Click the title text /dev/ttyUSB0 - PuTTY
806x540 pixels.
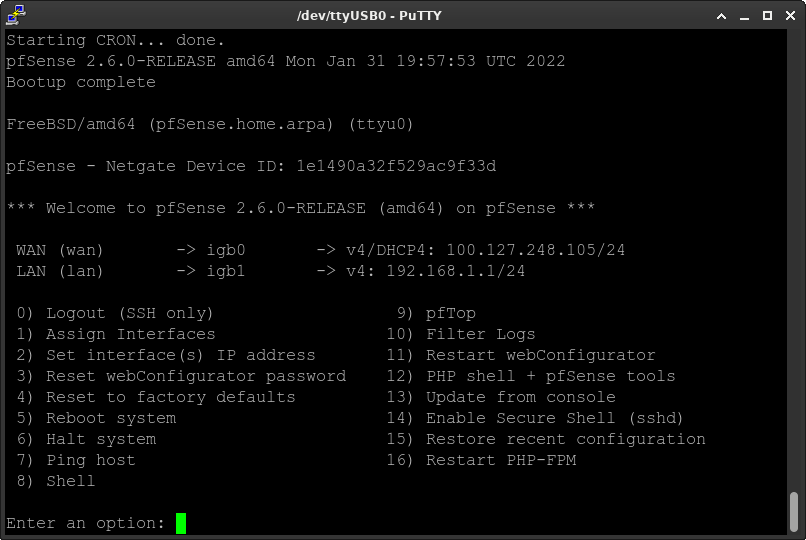point(369,16)
